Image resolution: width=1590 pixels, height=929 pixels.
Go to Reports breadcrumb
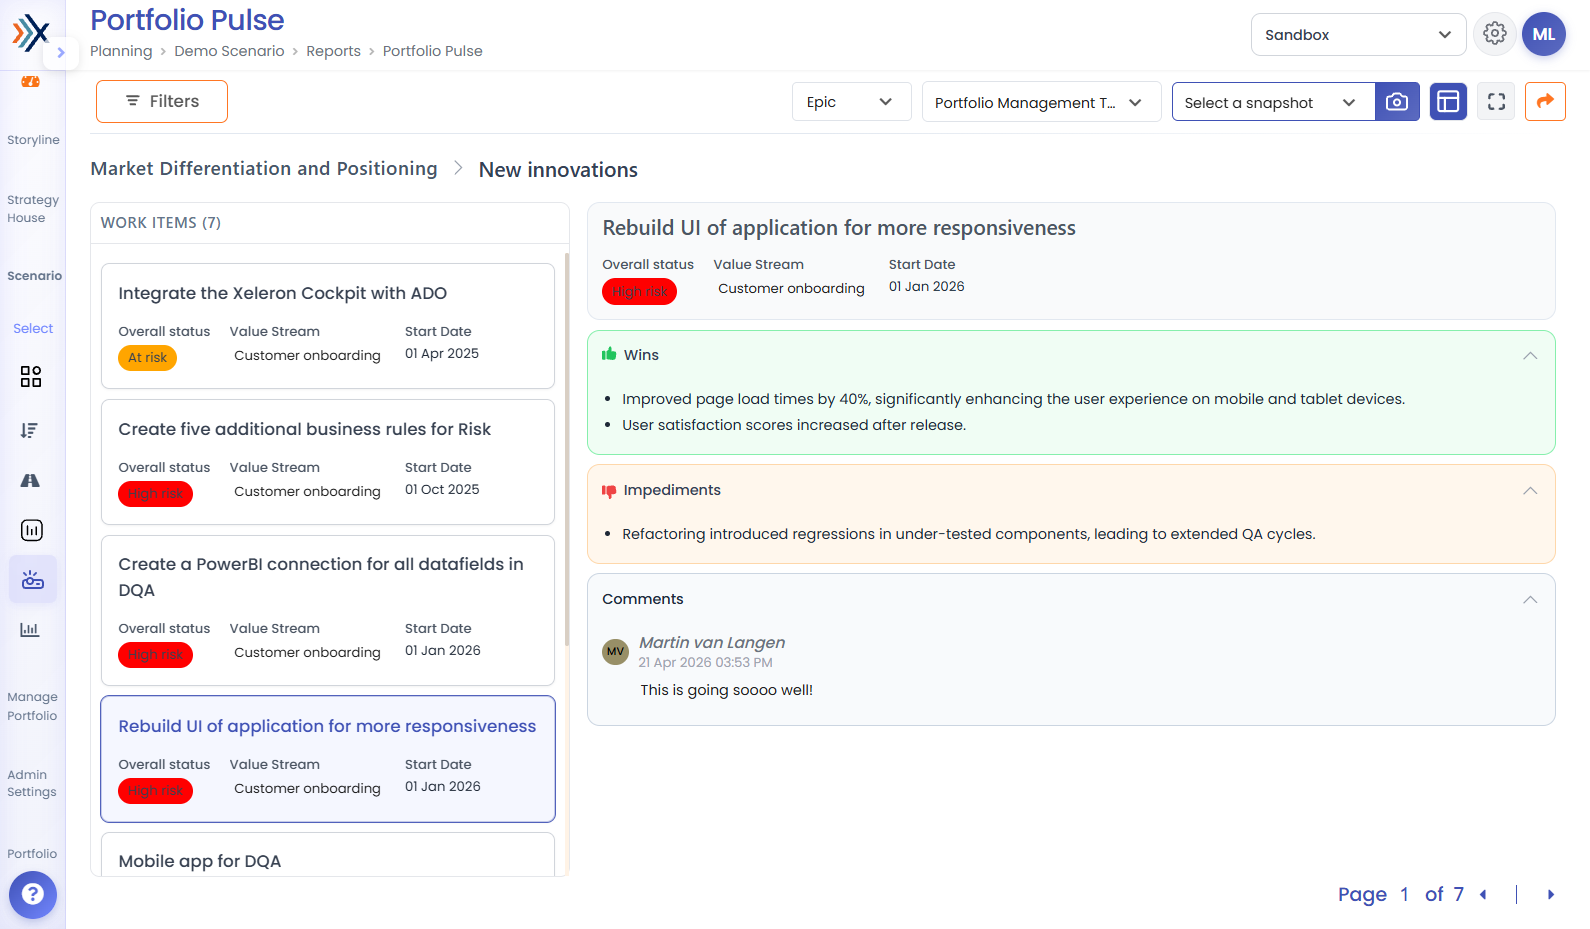tap(333, 51)
